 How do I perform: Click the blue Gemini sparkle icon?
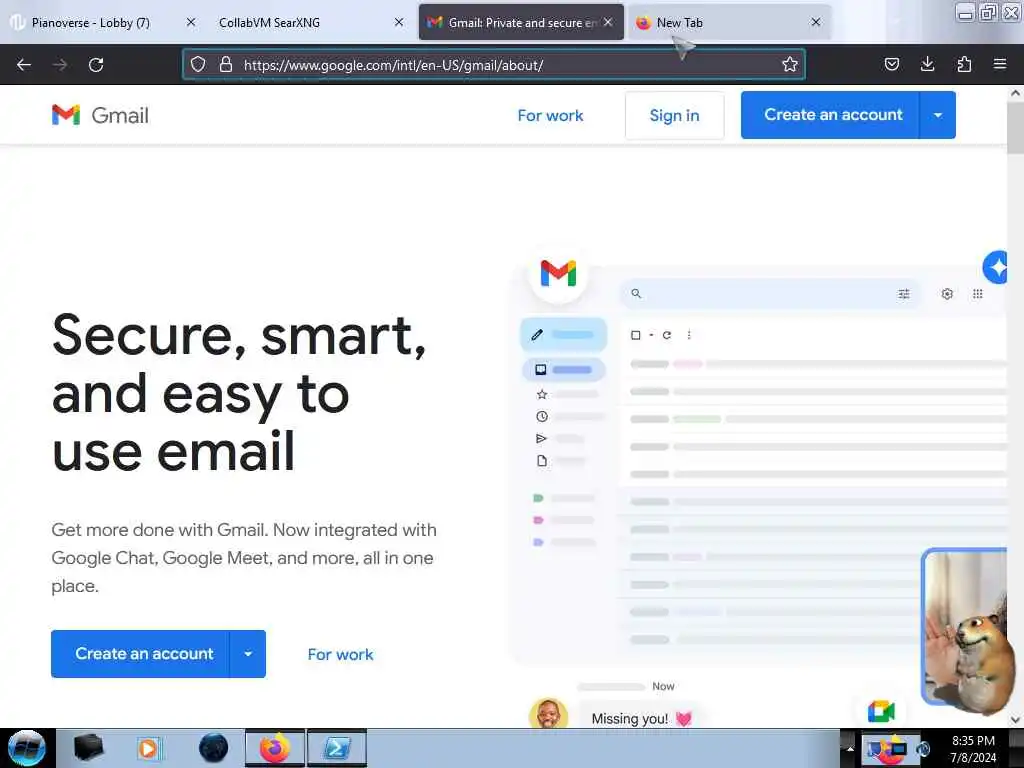(995, 267)
